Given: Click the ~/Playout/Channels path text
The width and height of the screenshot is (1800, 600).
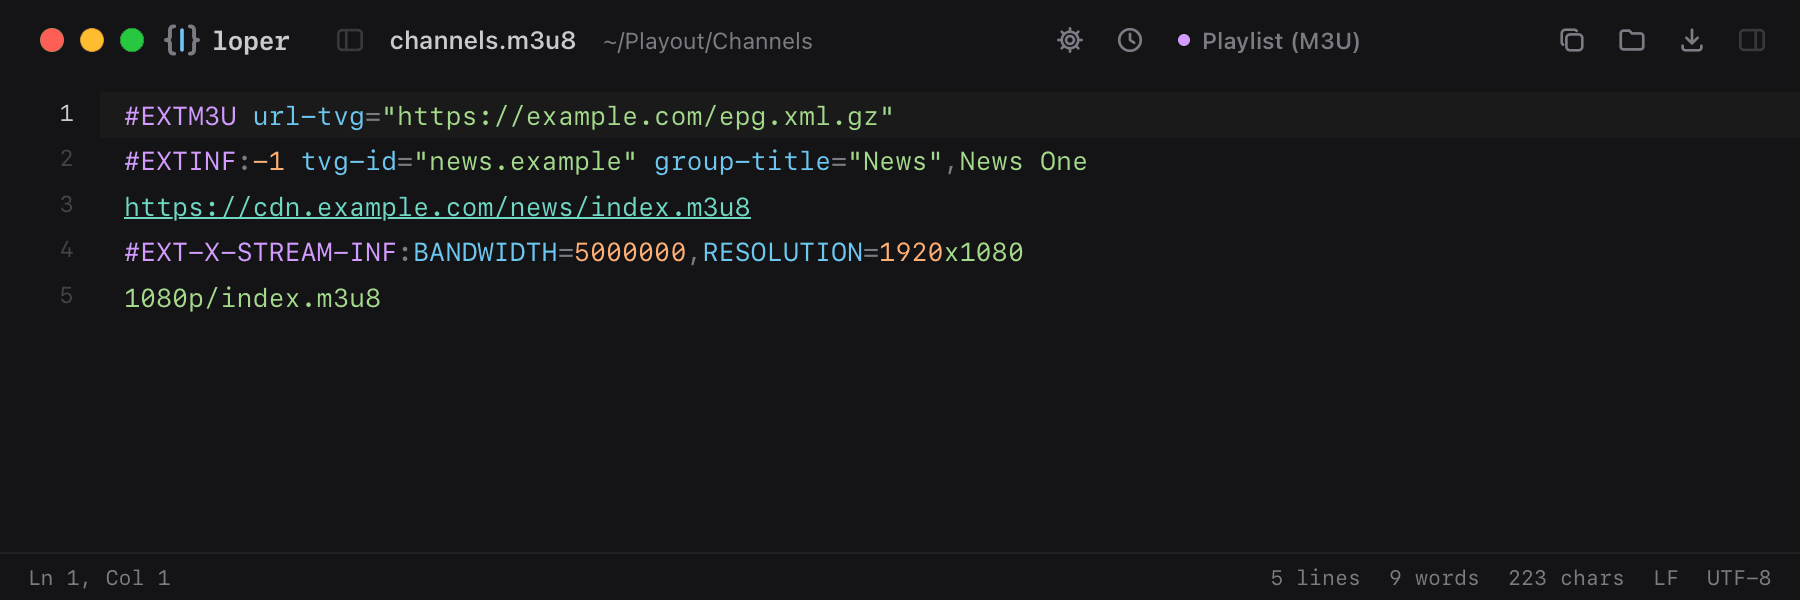Looking at the screenshot, I should (x=708, y=41).
